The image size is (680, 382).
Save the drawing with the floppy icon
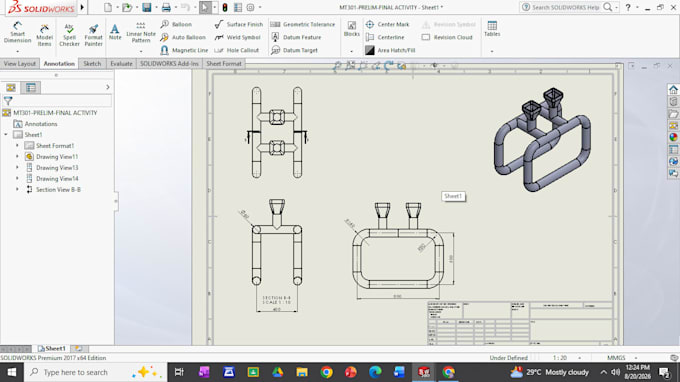147,7
